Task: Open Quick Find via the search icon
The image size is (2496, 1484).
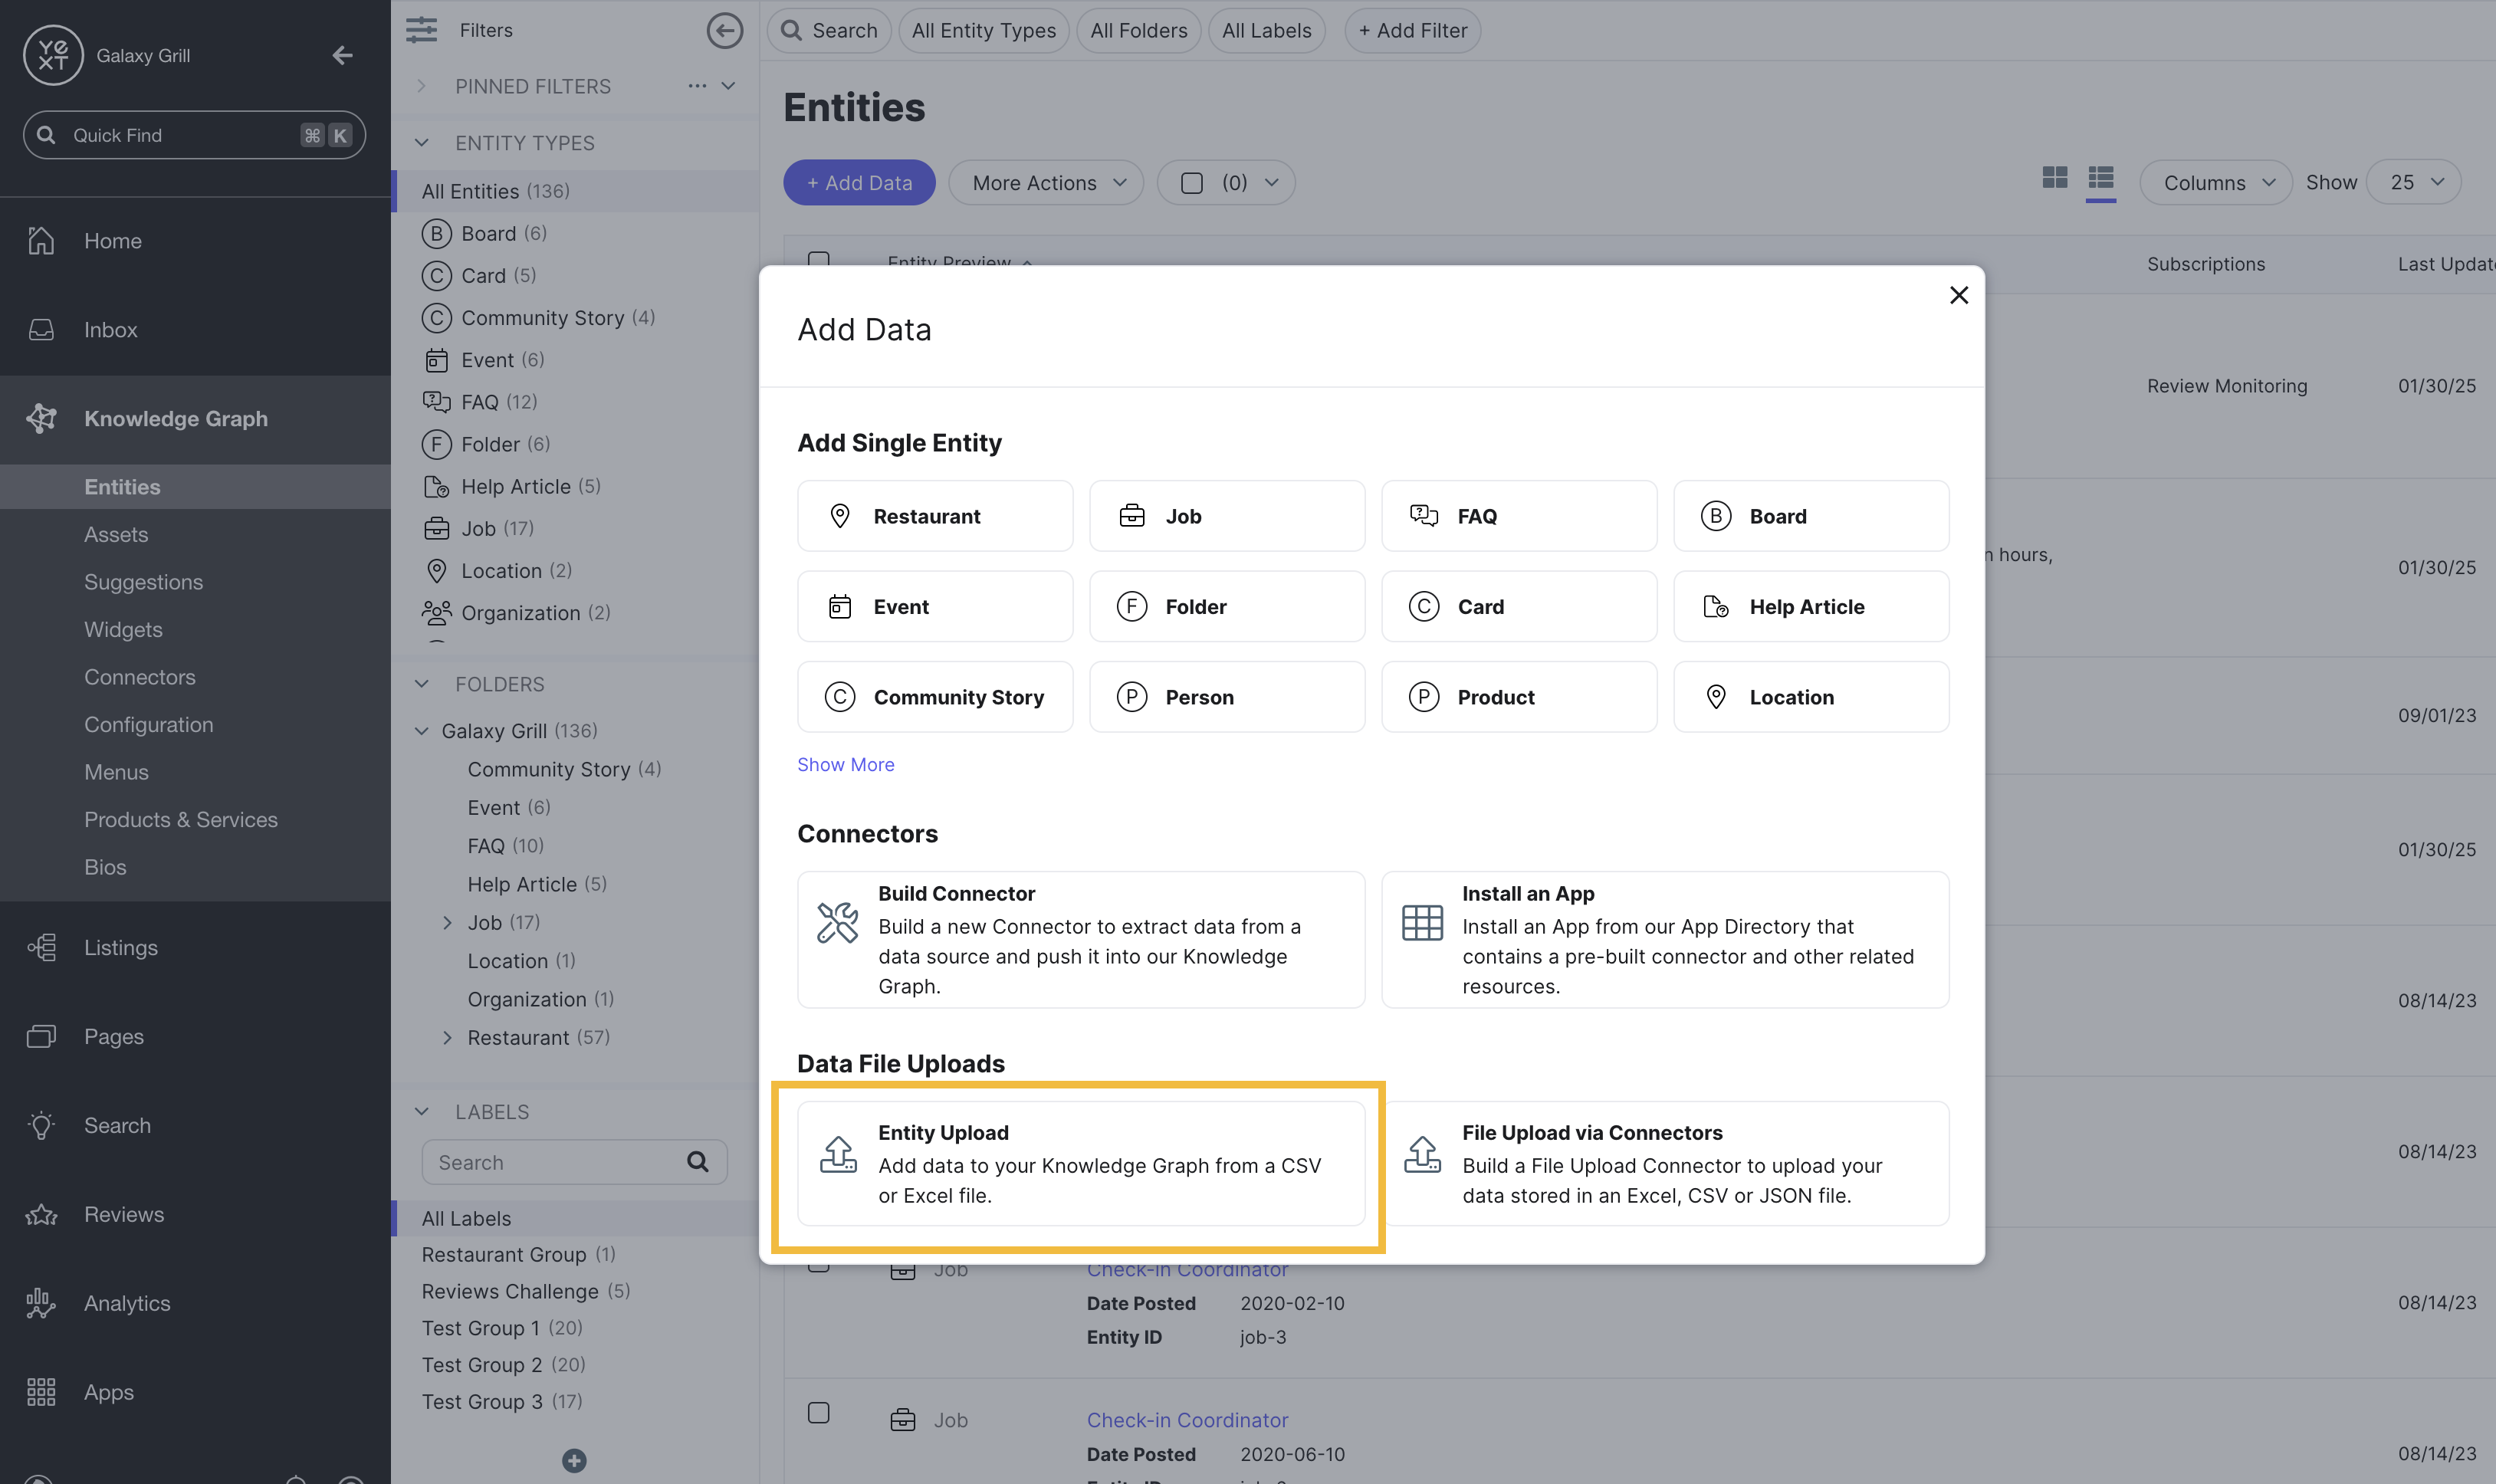Action: [x=46, y=134]
